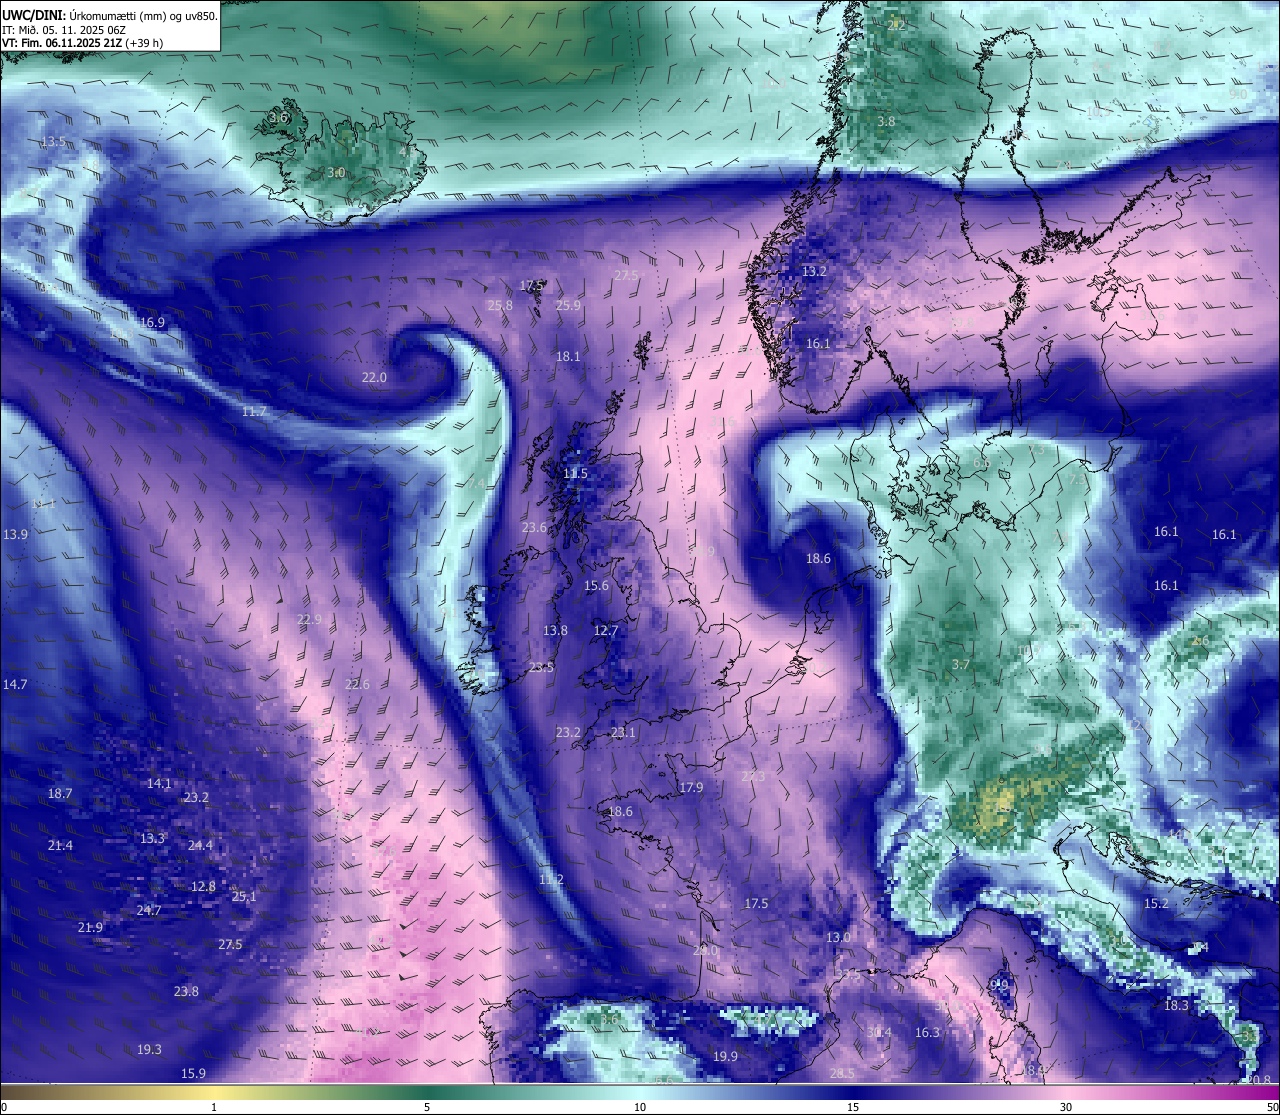This screenshot has height=1115, width=1280.
Task: Click the 14.7 value at the left edge
Action: tap(15, 685)
